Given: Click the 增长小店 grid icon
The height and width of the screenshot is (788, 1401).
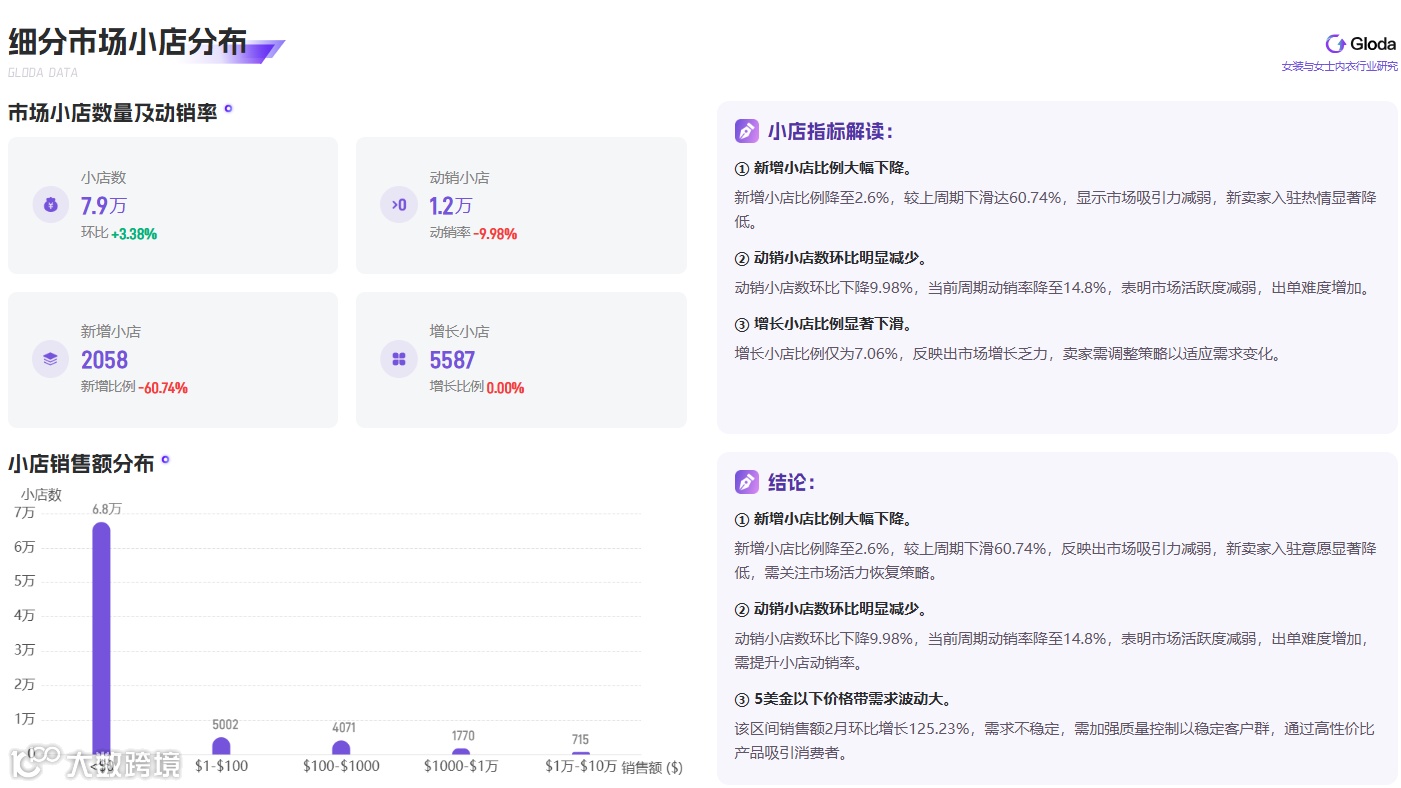Looking at the screenshot, I should (399, 359).
